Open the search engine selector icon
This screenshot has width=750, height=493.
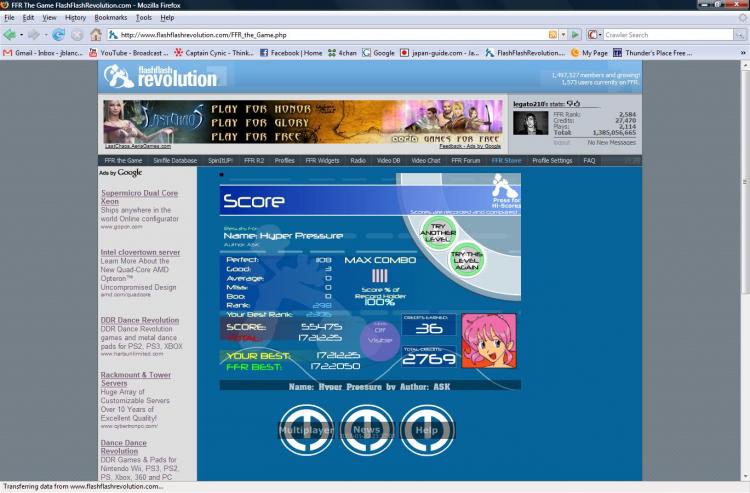pos(594,35)
